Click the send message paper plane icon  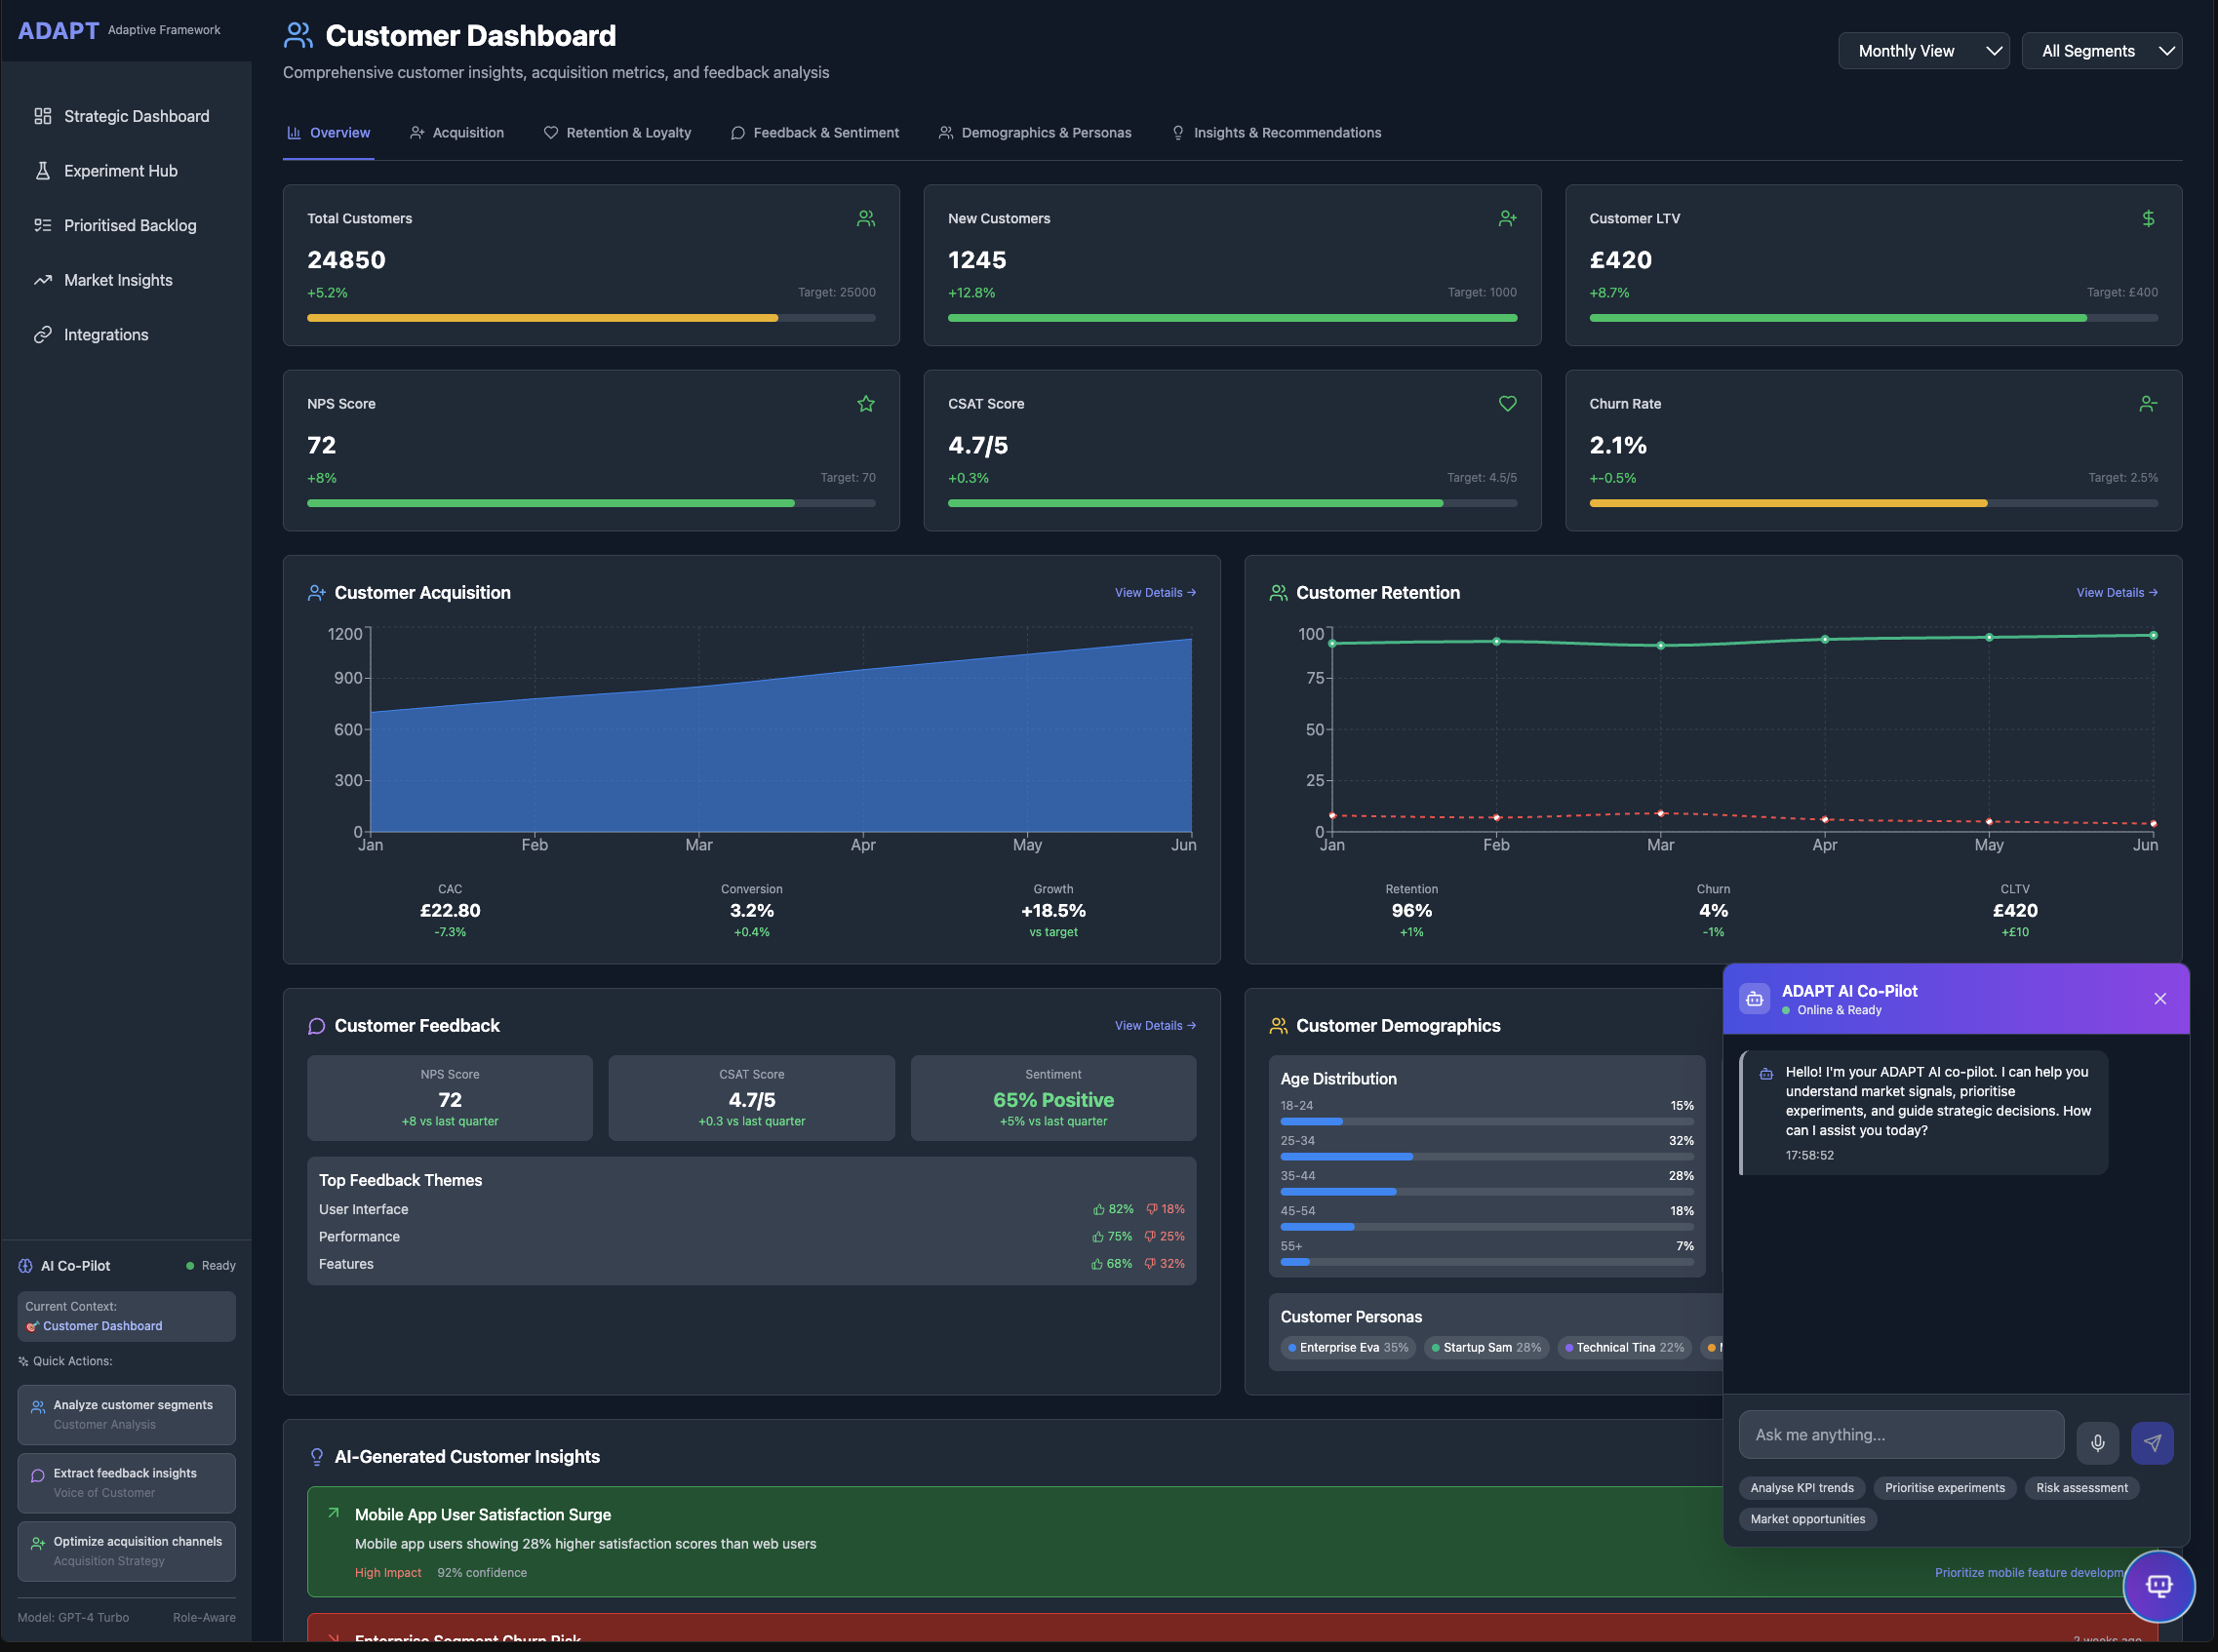2152,1443
